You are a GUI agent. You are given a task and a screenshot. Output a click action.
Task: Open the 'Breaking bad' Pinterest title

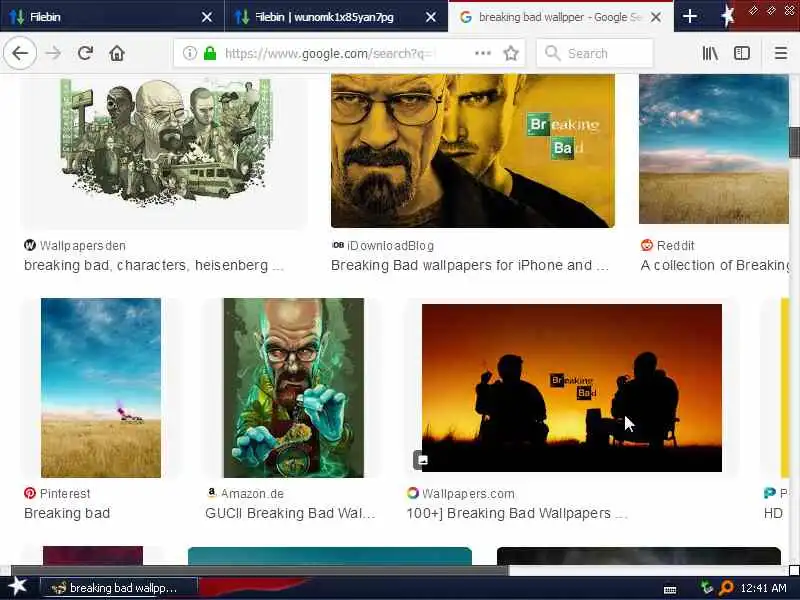[x=67, y=513]
